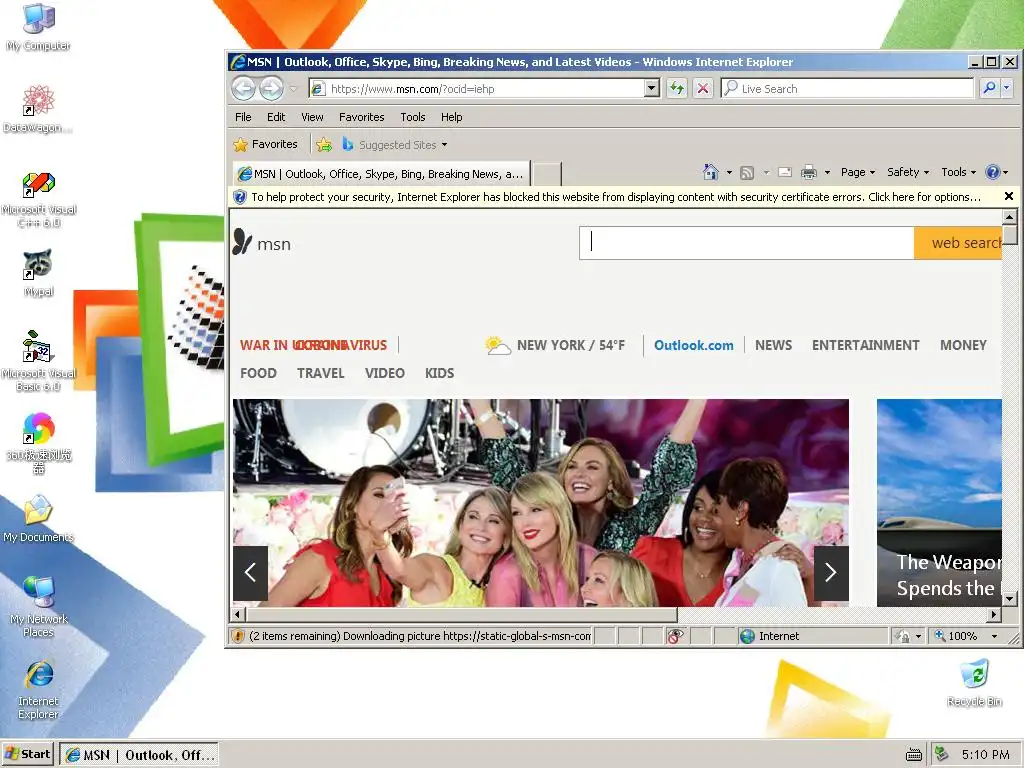Image resolution: width=1024 pixels, height=768 pixels.
Task: Open Microsoft Visual Basic 6.0 shortcut
Action: point(38,361)
